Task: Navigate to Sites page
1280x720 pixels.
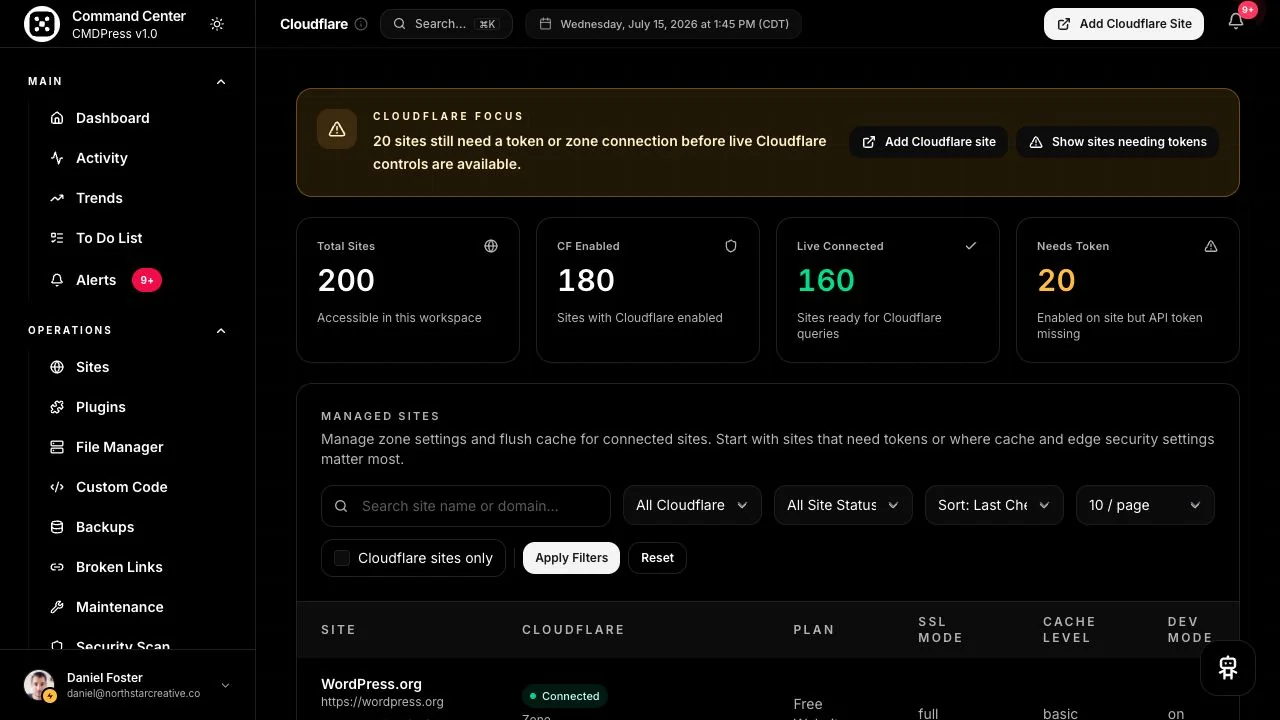Action: [x=92, y=367]
